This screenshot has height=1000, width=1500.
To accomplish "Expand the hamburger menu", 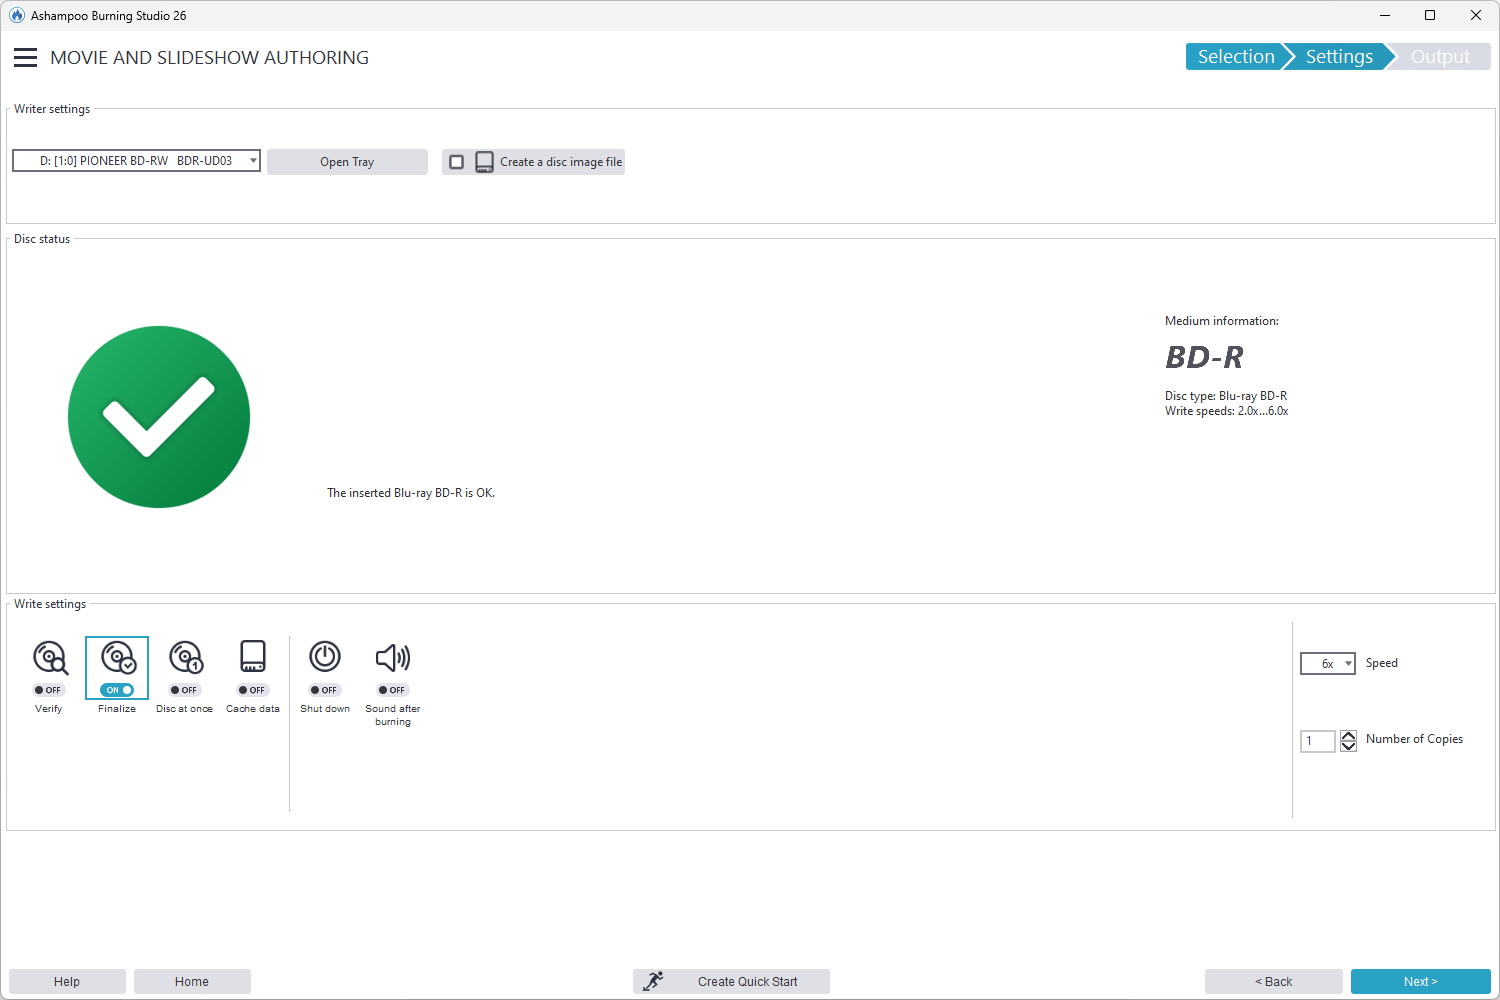I will 25,57.
